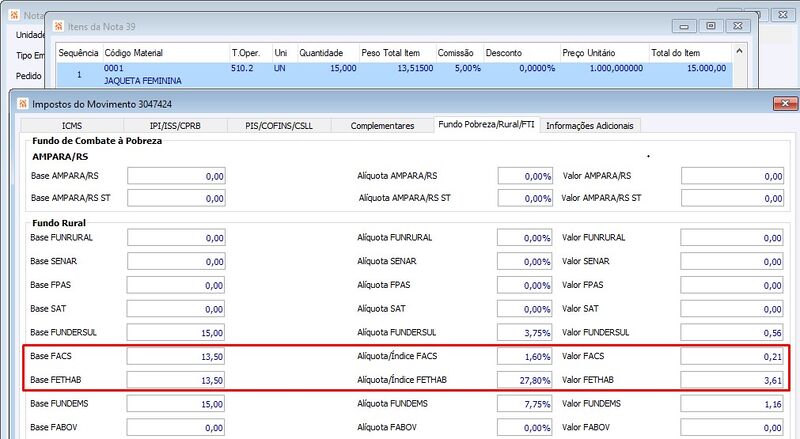Select the Valor FUNDERSUL field
800x439 pixels.
(732, 333)
